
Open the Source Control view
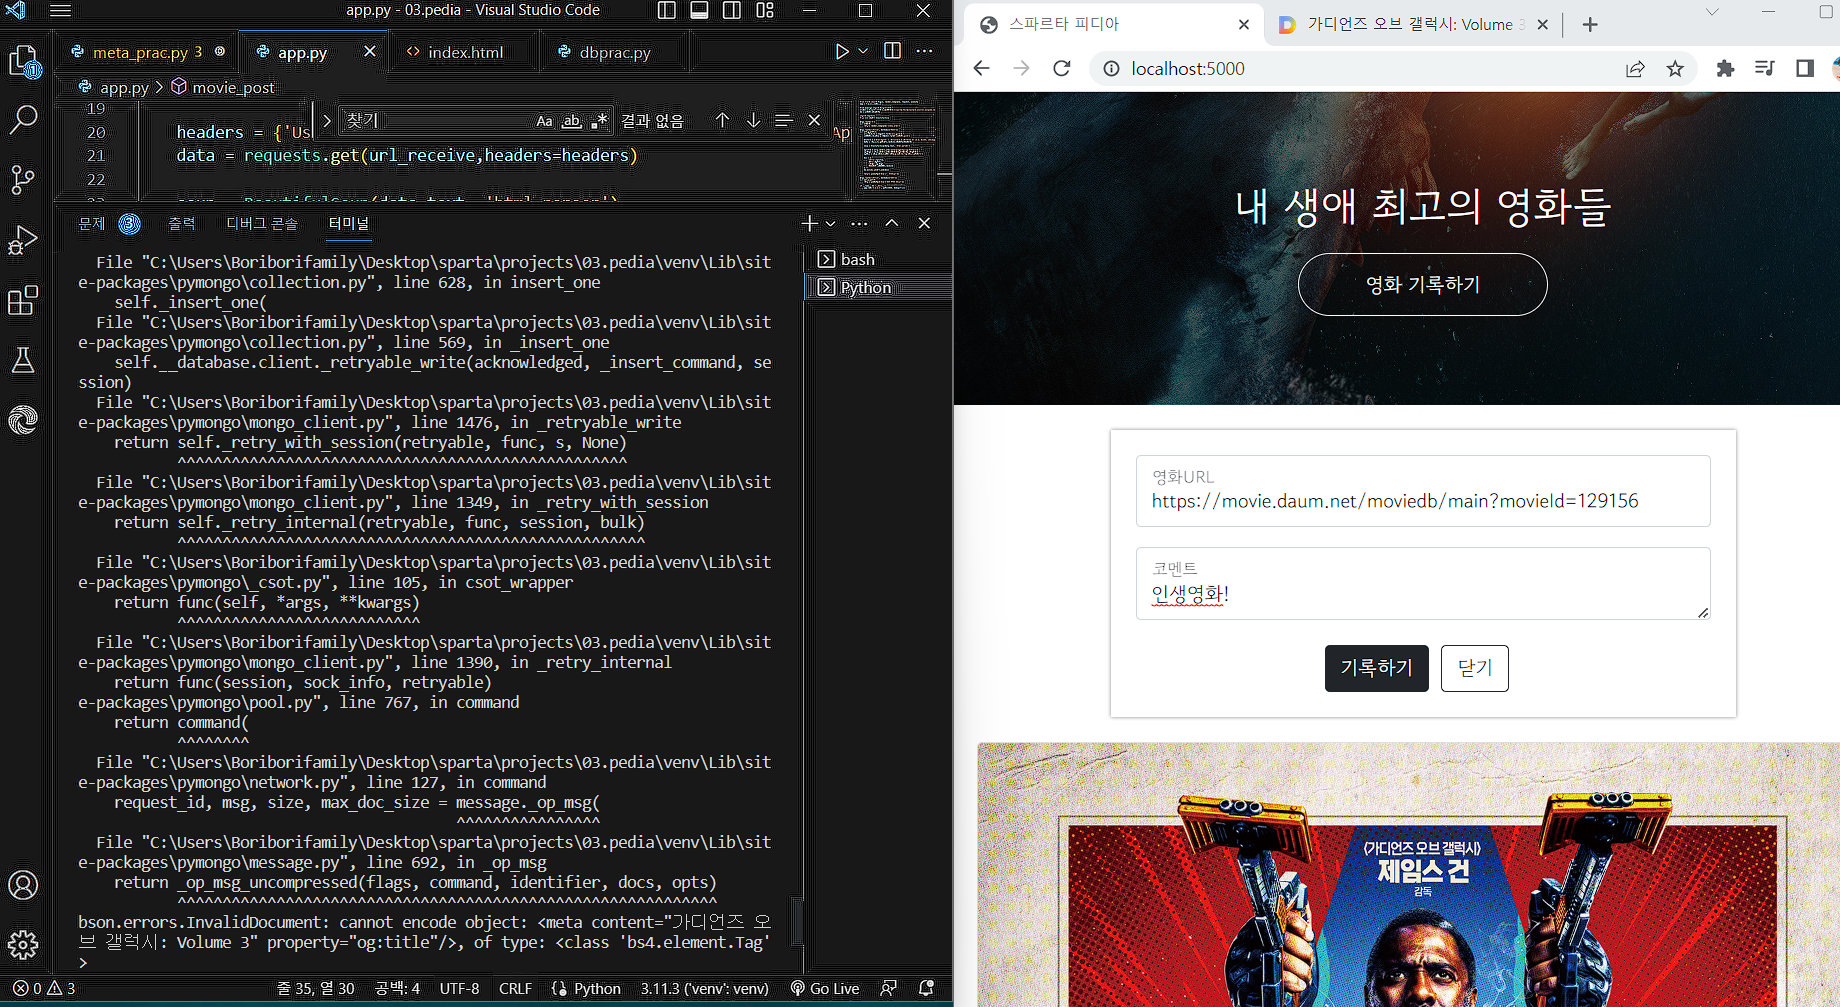click(x=23, y=180)
